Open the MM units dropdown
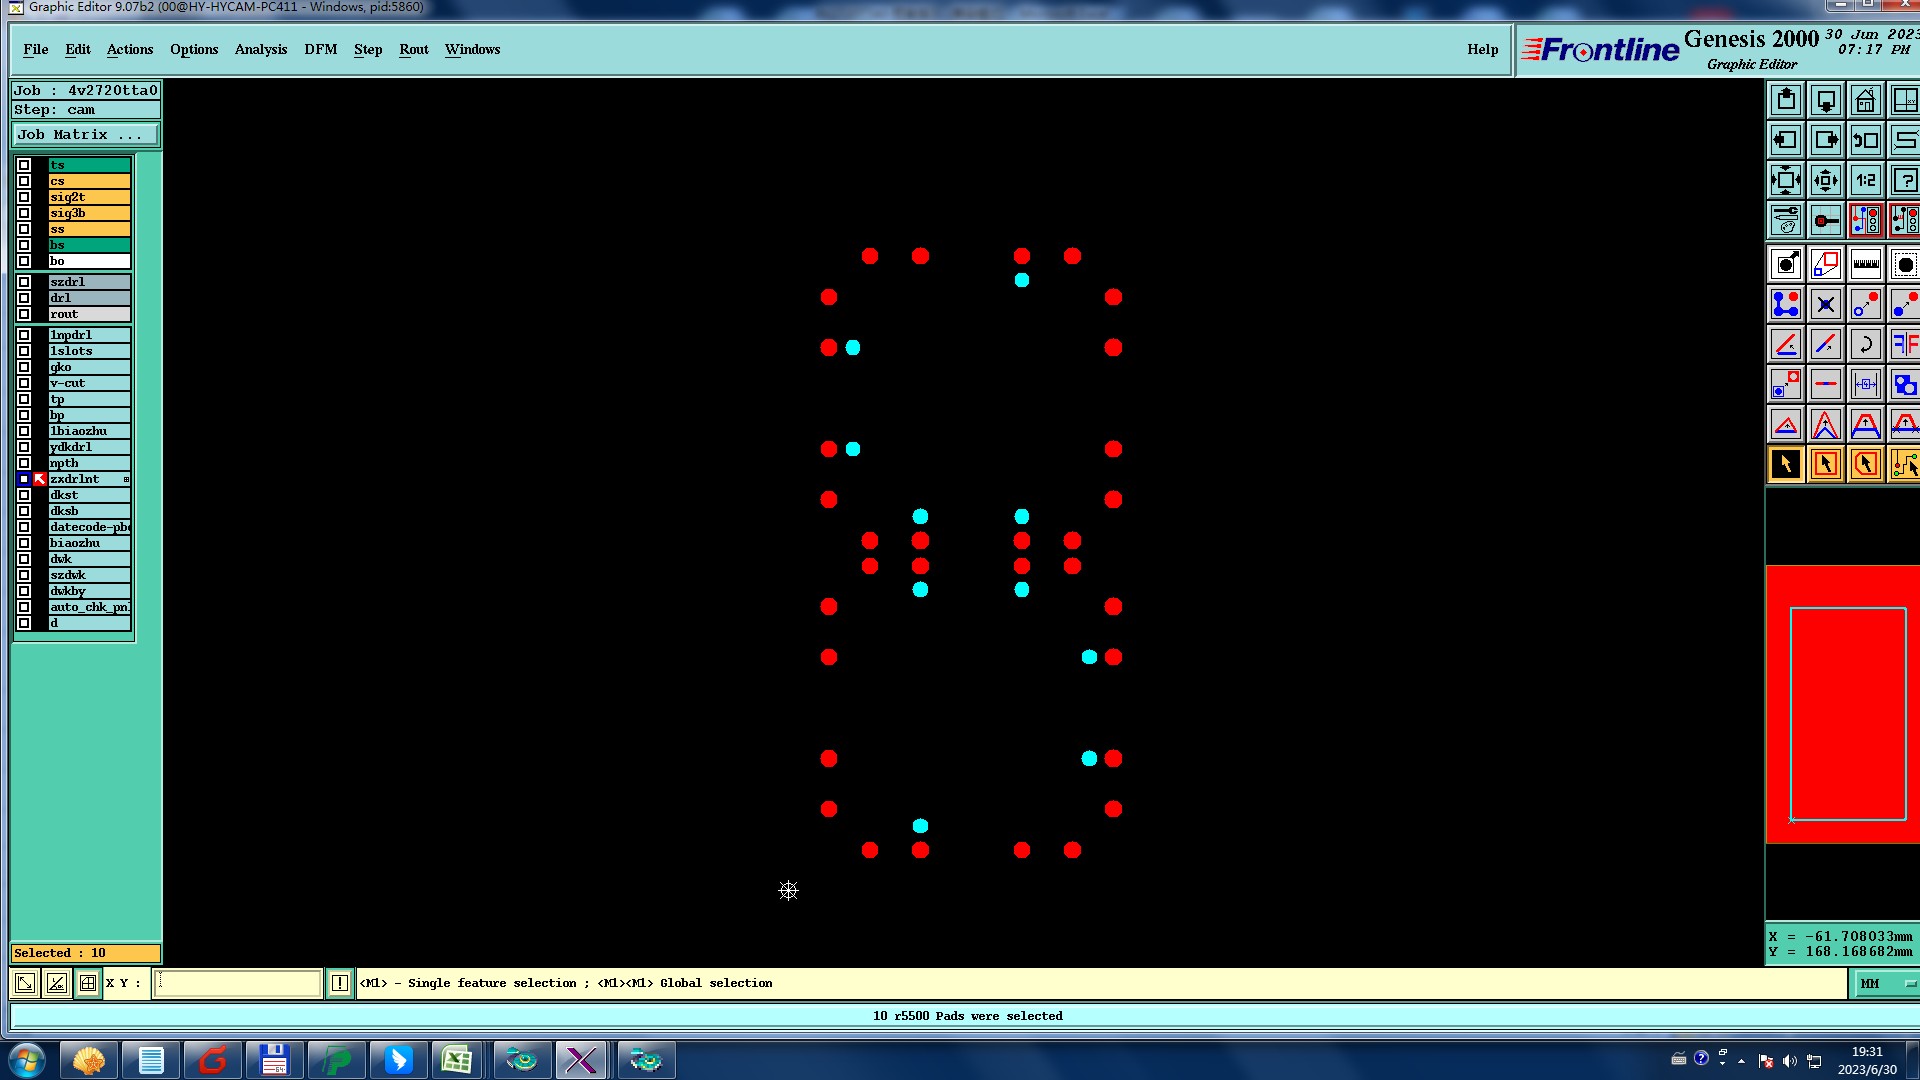This screenshot has height=1080, width=1920. pos(1886,984)
